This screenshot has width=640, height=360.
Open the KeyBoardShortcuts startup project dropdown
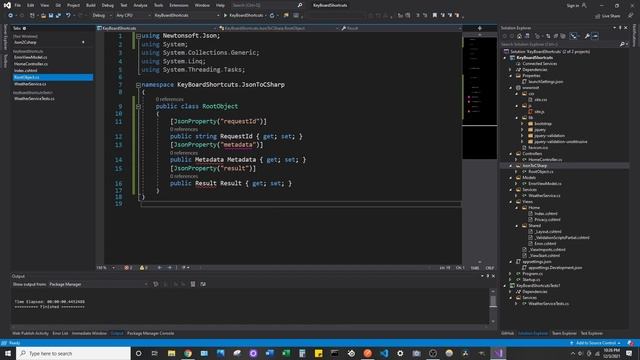[x=187, y=16]
